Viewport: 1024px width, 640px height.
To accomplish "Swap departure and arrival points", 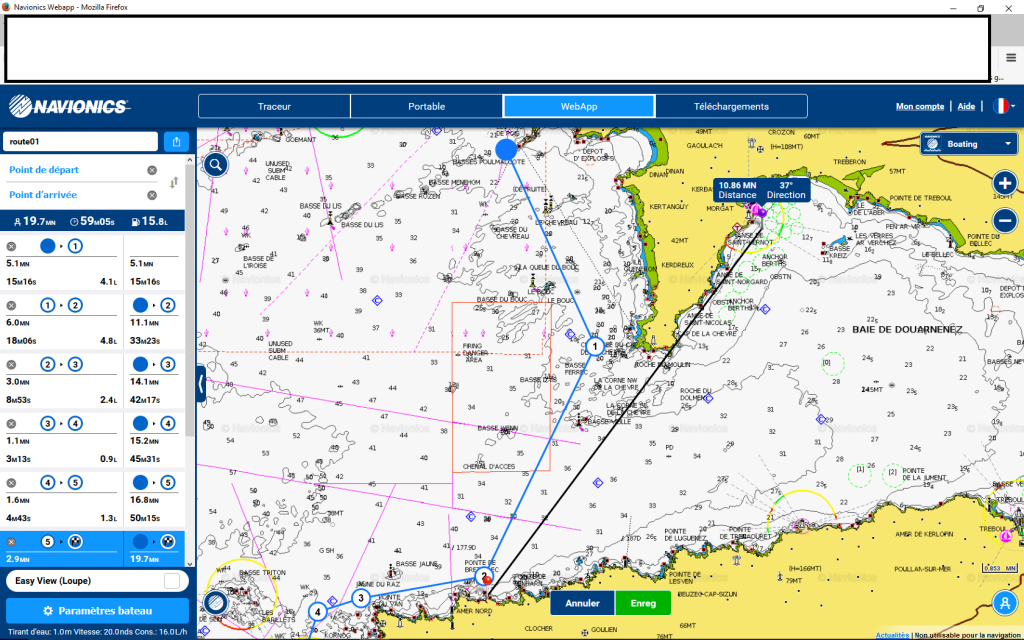I will pyautogui.click(x=175, y=182).
